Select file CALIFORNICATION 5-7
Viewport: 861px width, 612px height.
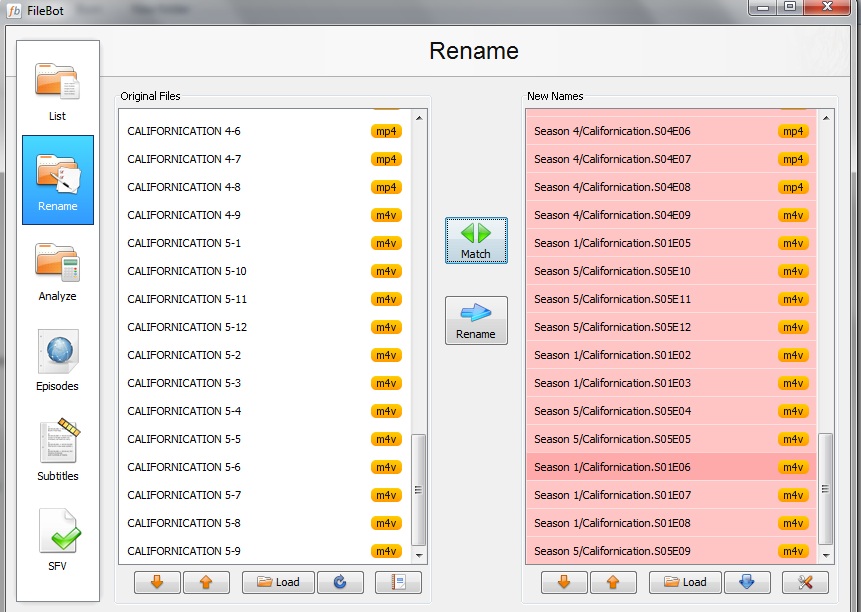(265, 495)
